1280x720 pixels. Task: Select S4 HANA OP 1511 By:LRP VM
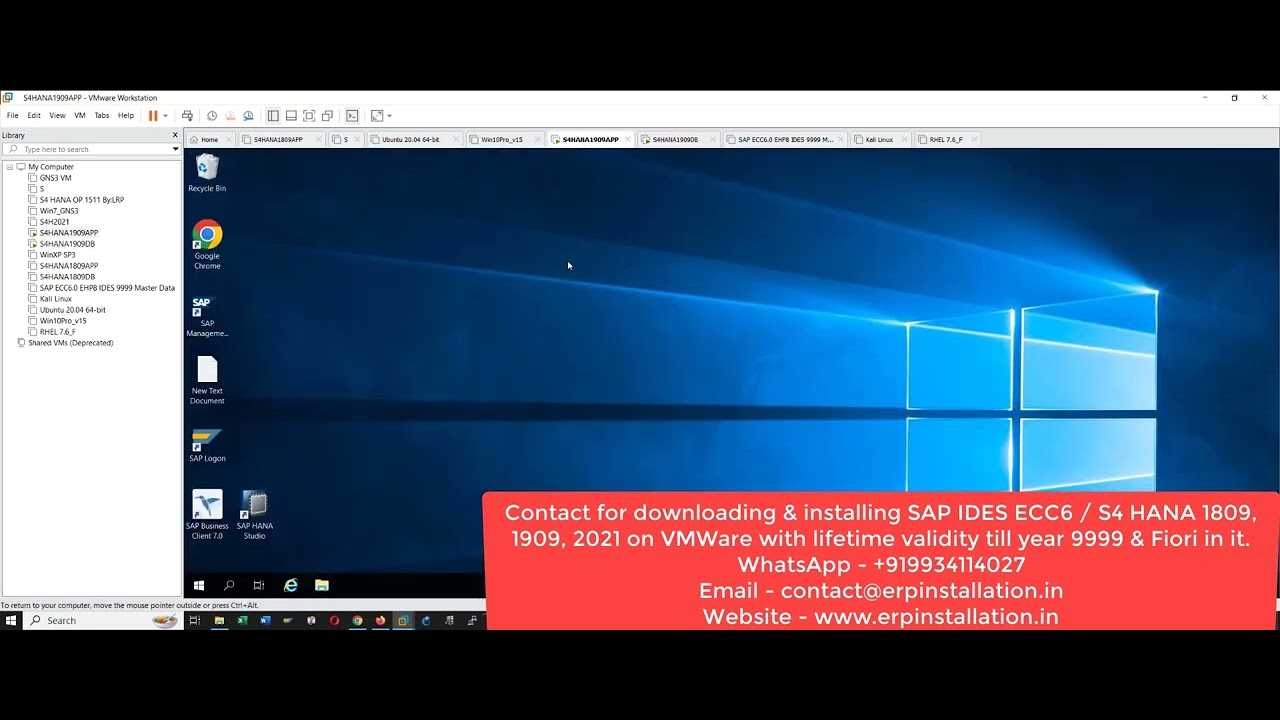pyautogui.click(x=82, y=200)
